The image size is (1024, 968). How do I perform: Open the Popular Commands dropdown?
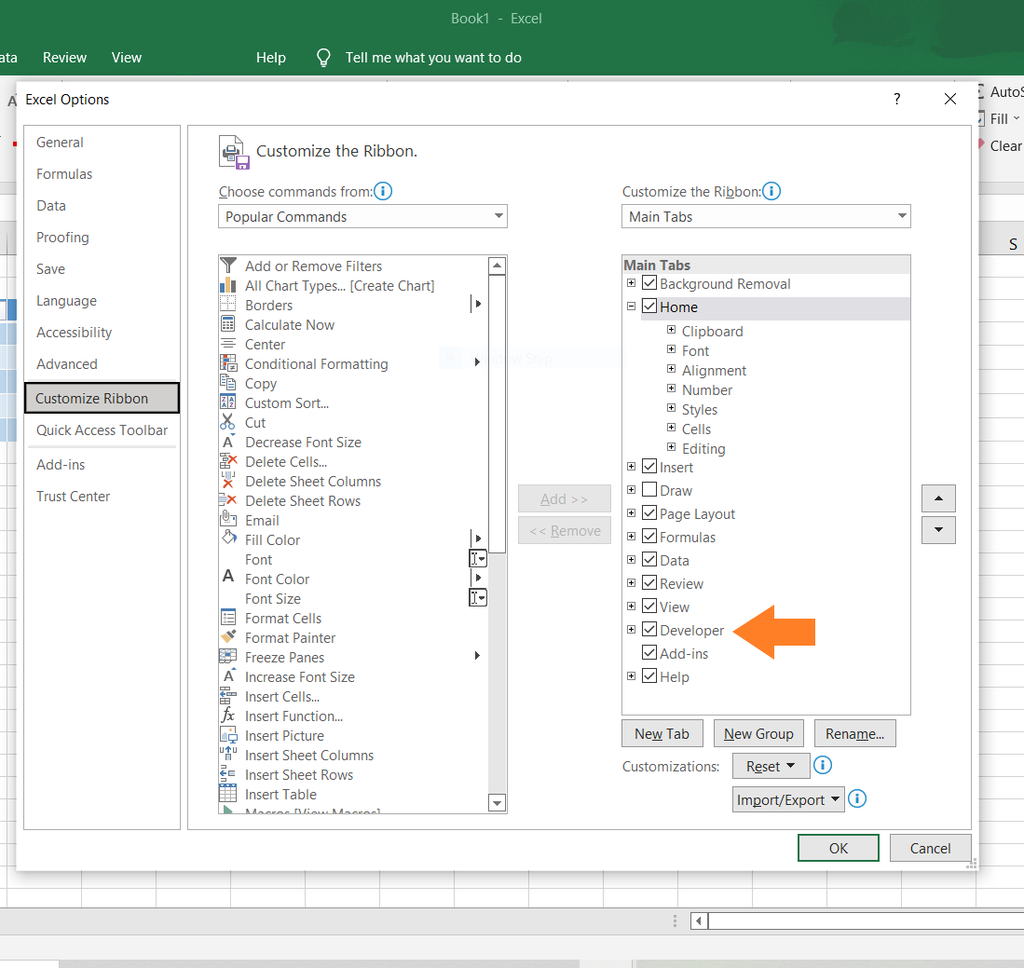click(x=362, y=217)
